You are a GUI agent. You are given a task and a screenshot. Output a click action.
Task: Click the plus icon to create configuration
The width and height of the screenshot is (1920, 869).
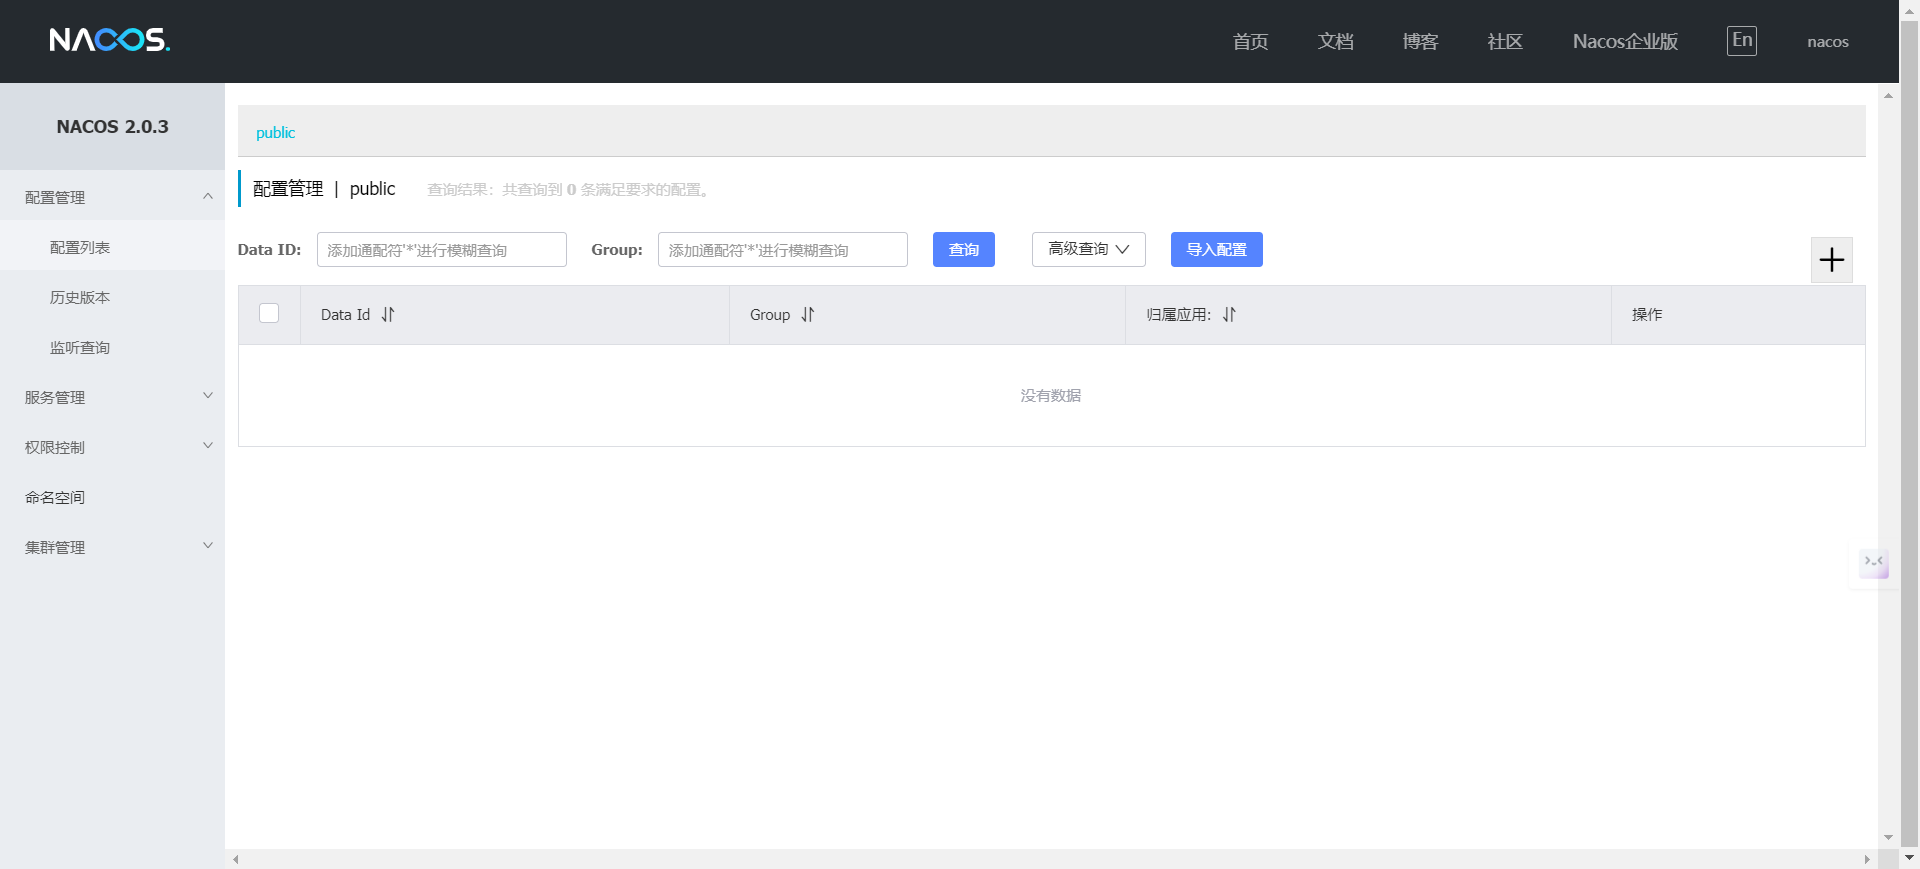(1831, 260)
